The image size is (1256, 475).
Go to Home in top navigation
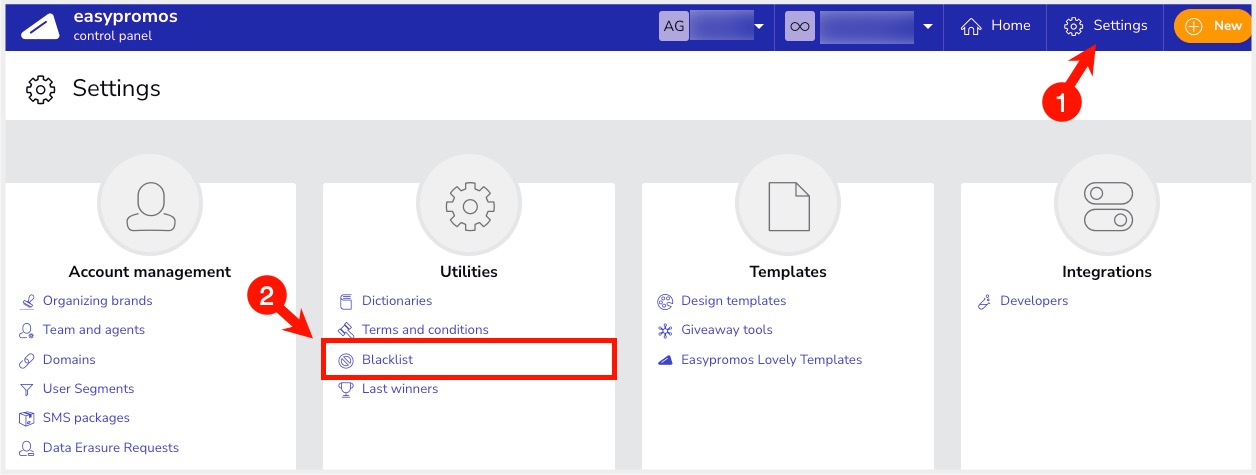tap(995, 26)
